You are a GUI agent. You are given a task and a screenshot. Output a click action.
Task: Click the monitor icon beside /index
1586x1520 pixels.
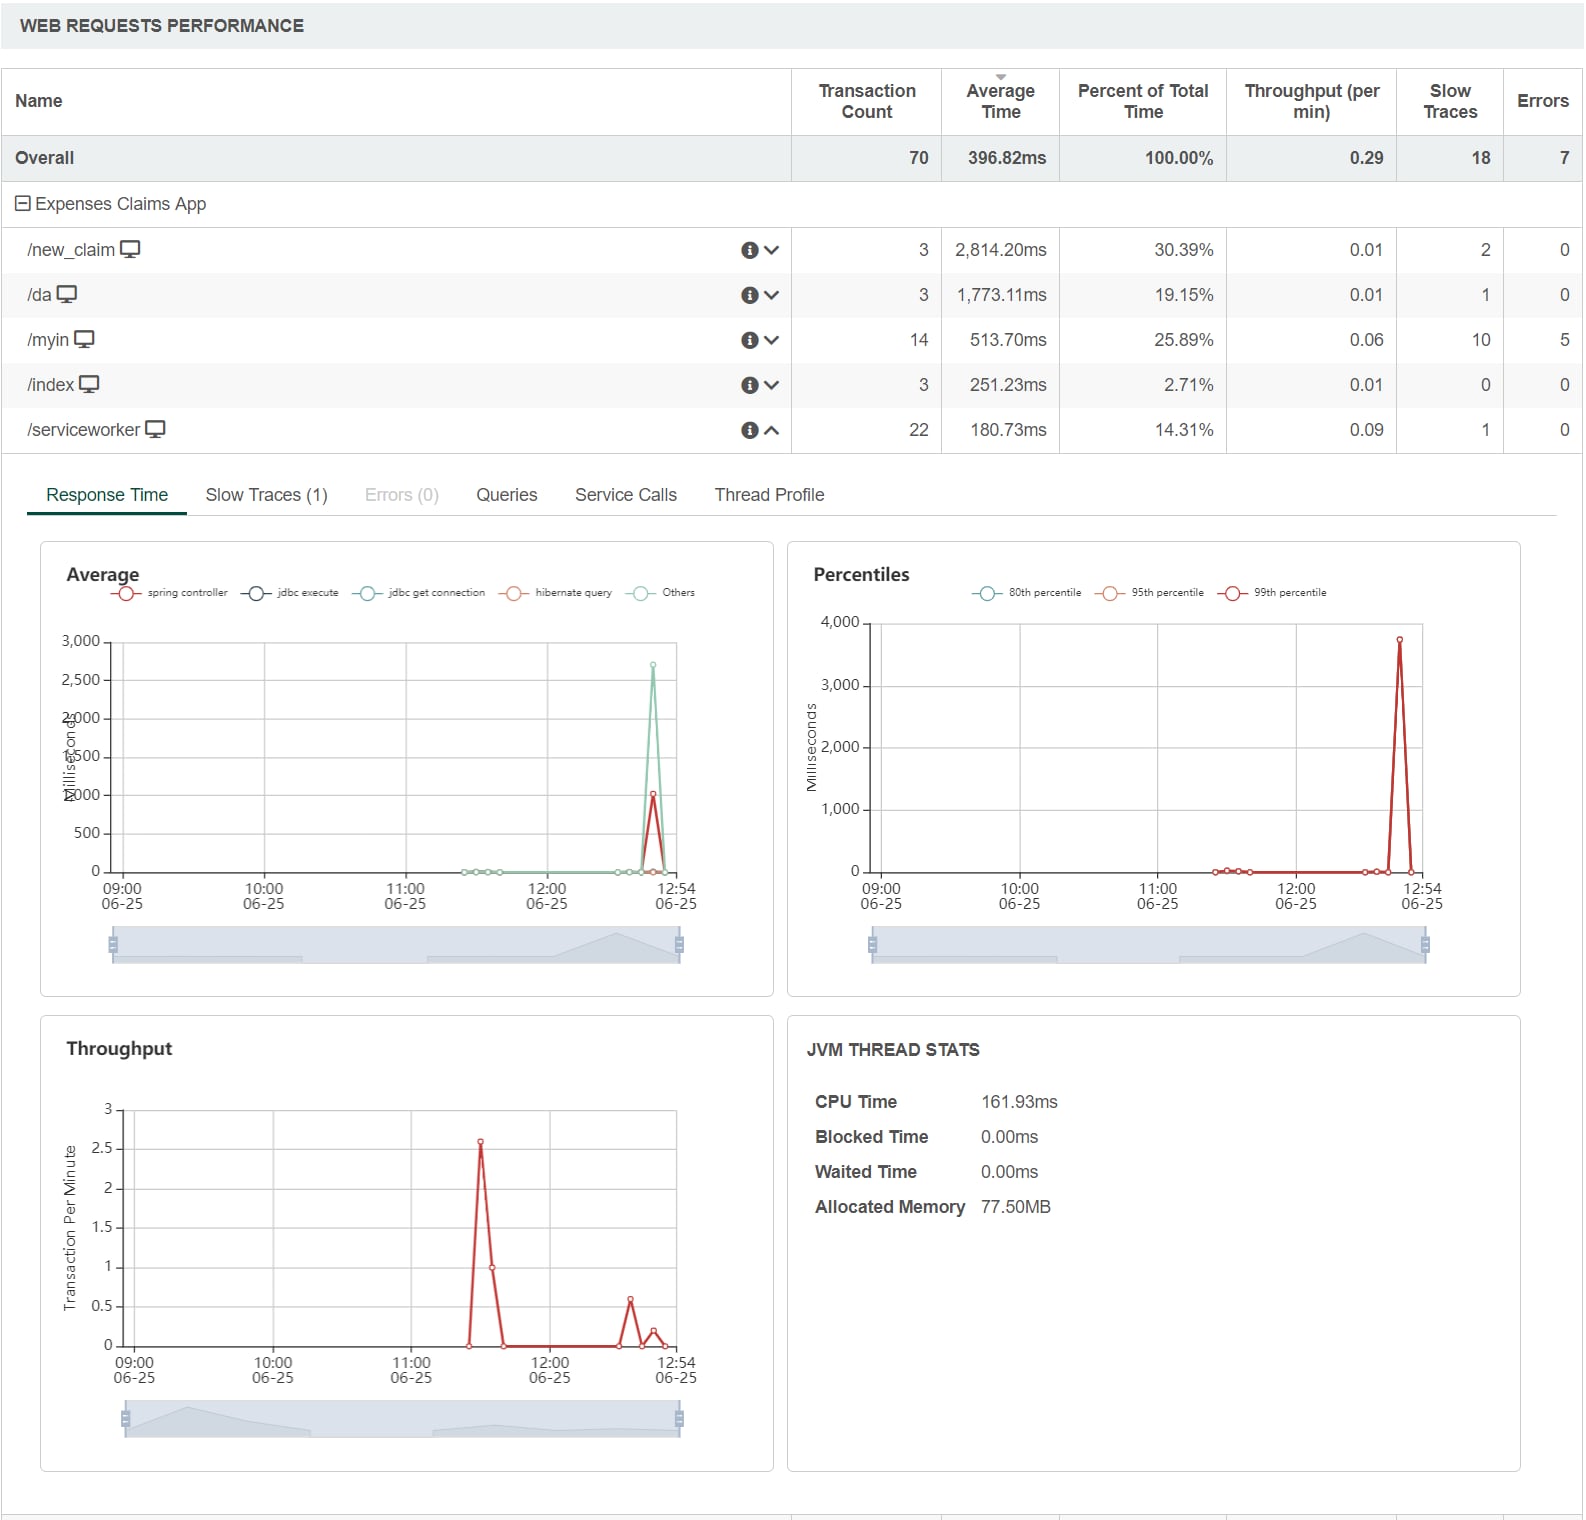pyautogui.click(x=89, y=385)
